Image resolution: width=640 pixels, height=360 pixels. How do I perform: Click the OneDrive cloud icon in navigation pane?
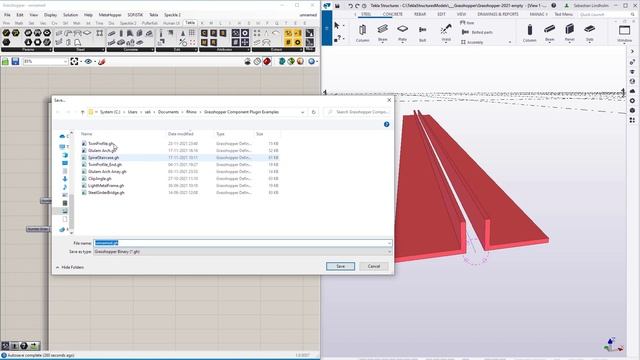62,136
